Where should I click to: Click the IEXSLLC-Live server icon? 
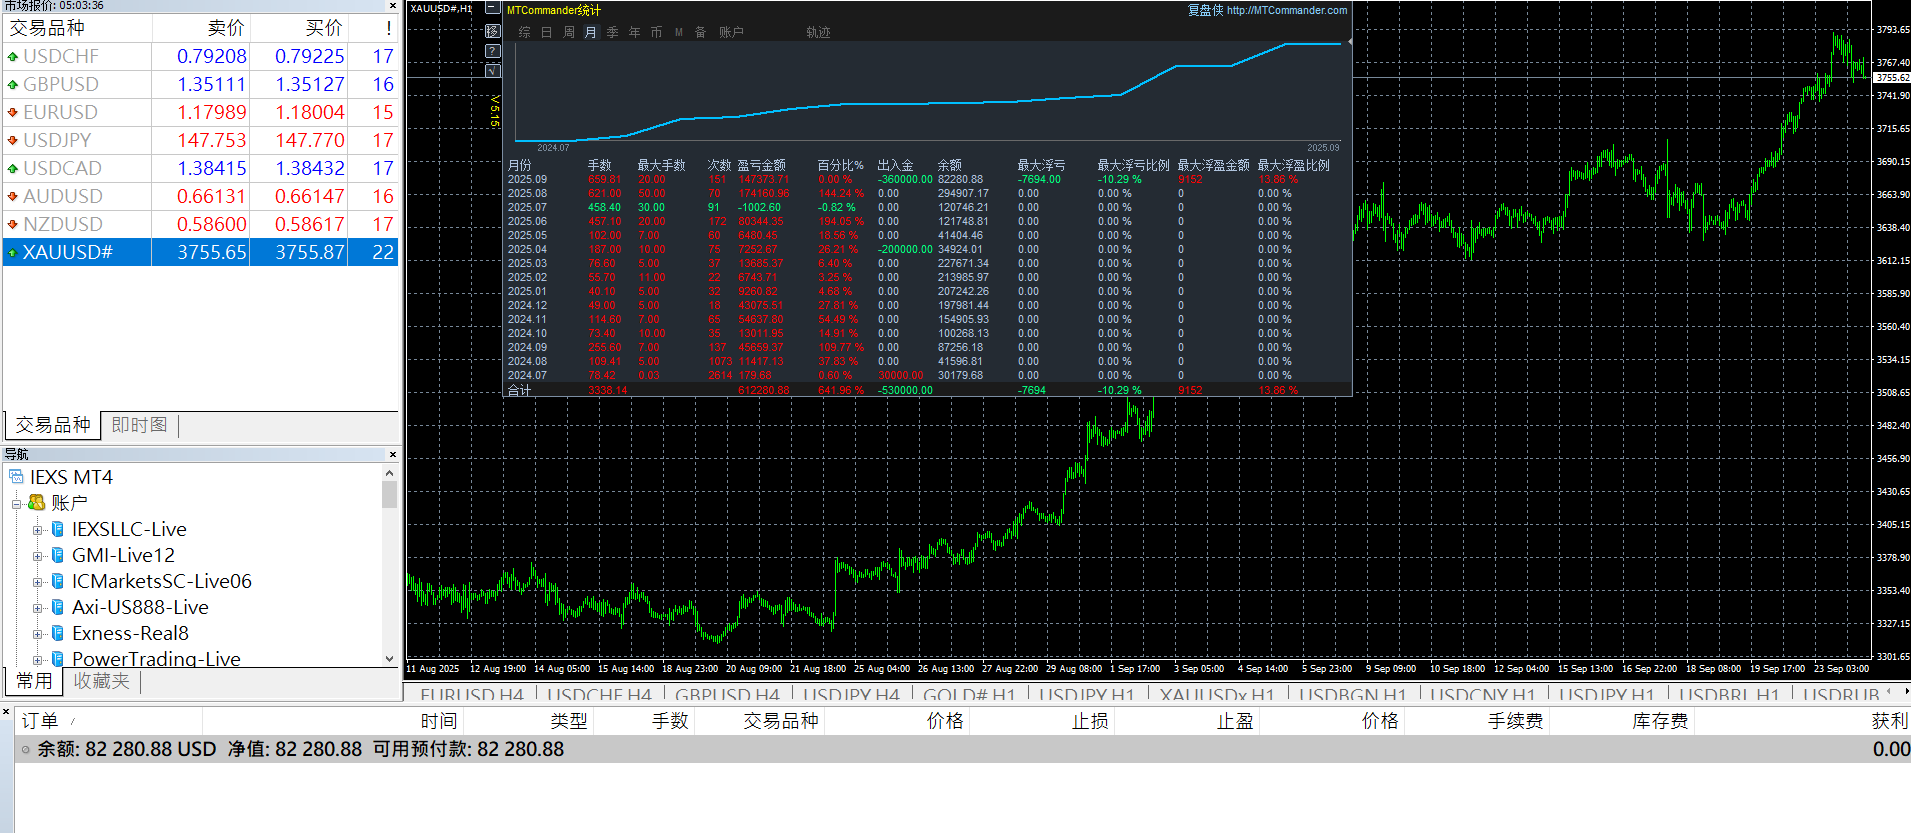click(x=58, y=529)
